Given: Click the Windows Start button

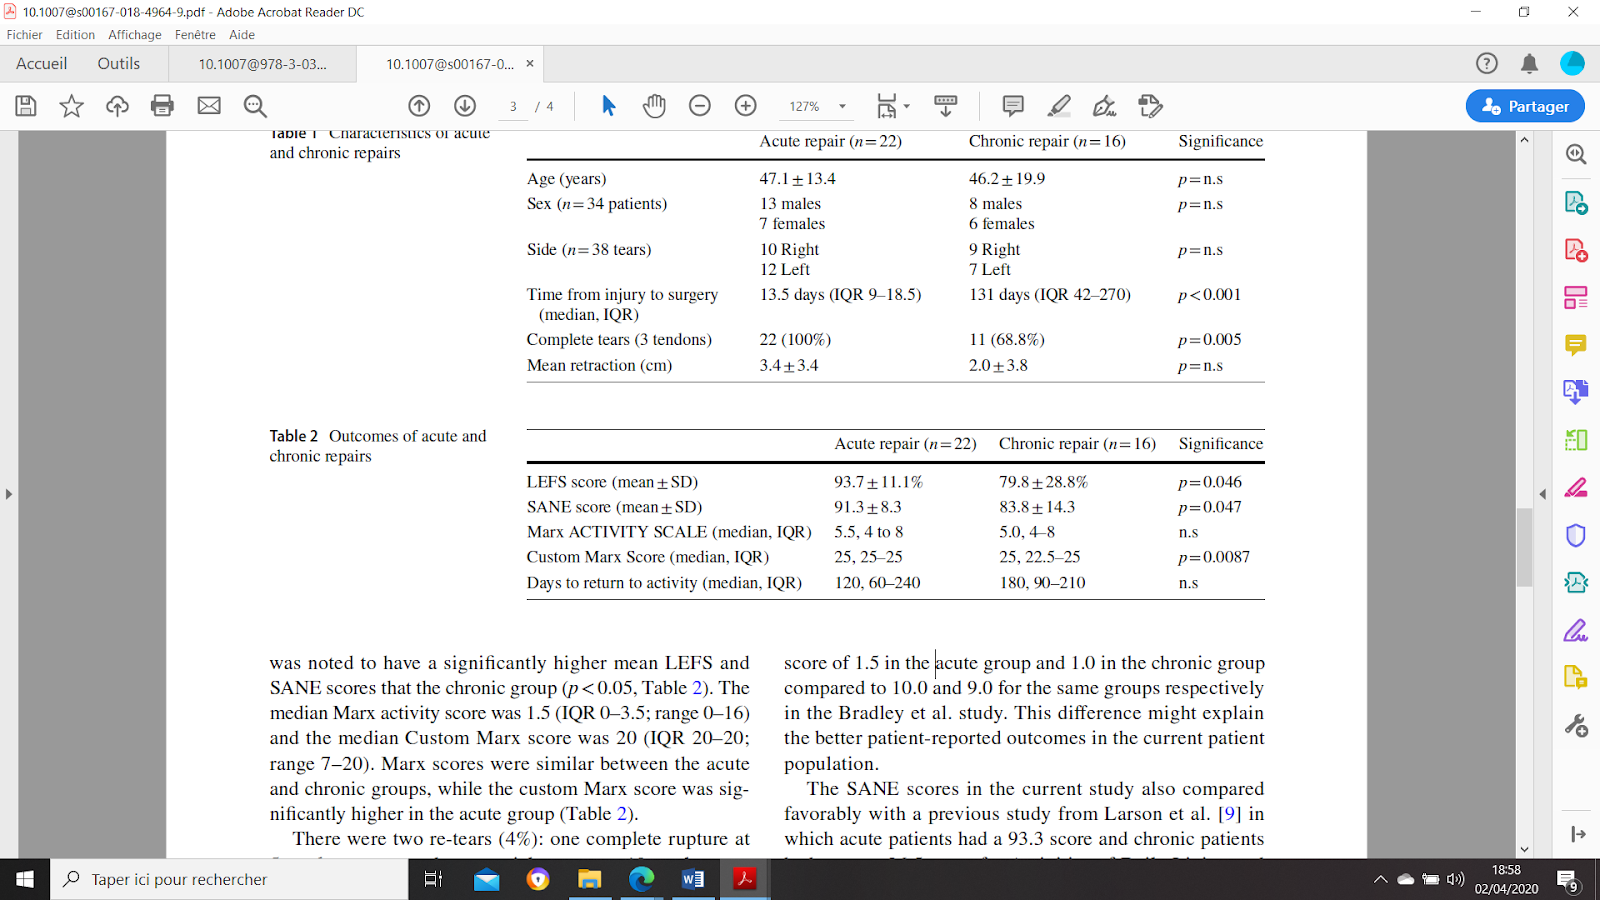Looking at the screenshot, I should pos(25,879).
